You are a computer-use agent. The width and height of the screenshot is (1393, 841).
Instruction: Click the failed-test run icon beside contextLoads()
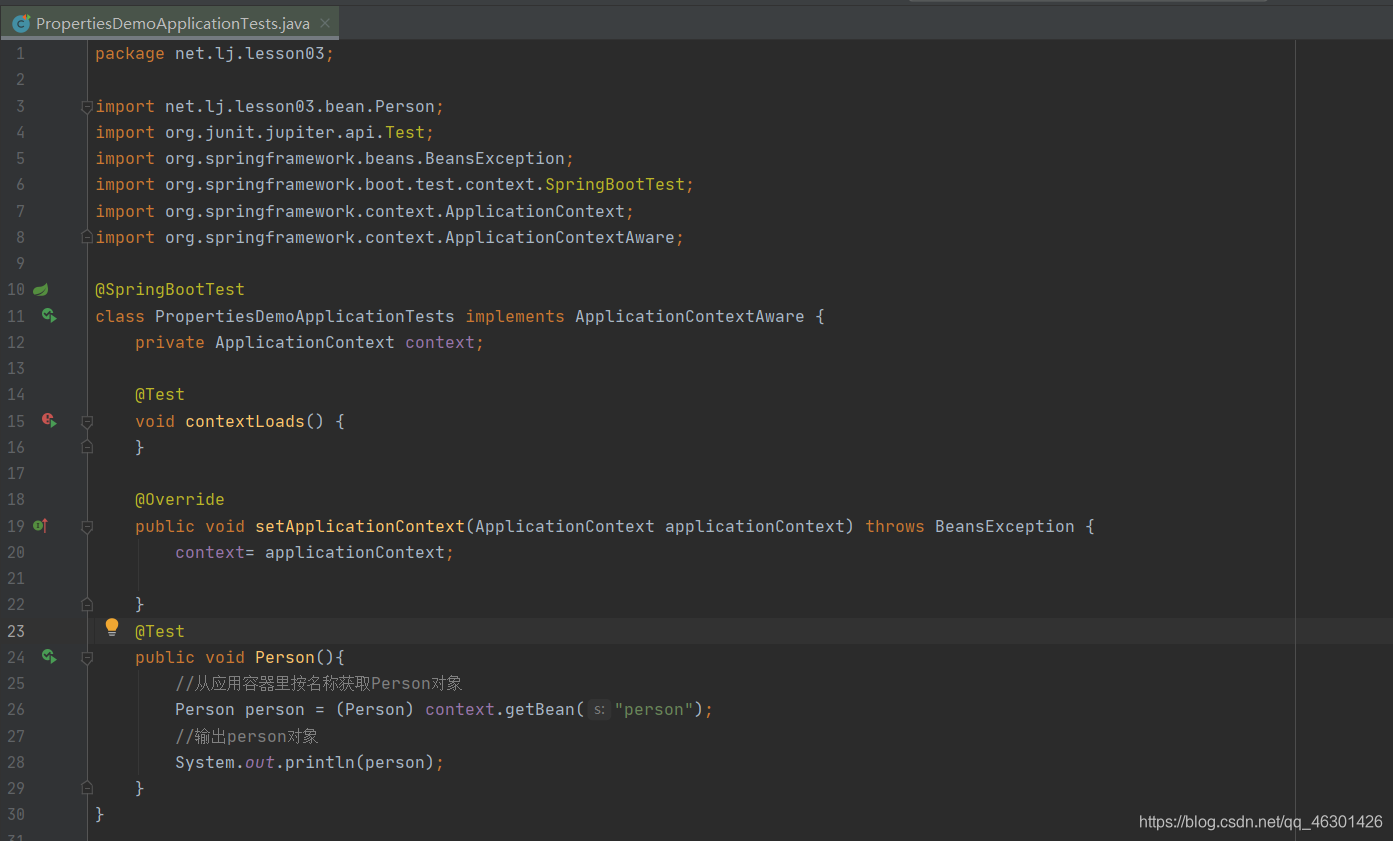pos(48,421)
